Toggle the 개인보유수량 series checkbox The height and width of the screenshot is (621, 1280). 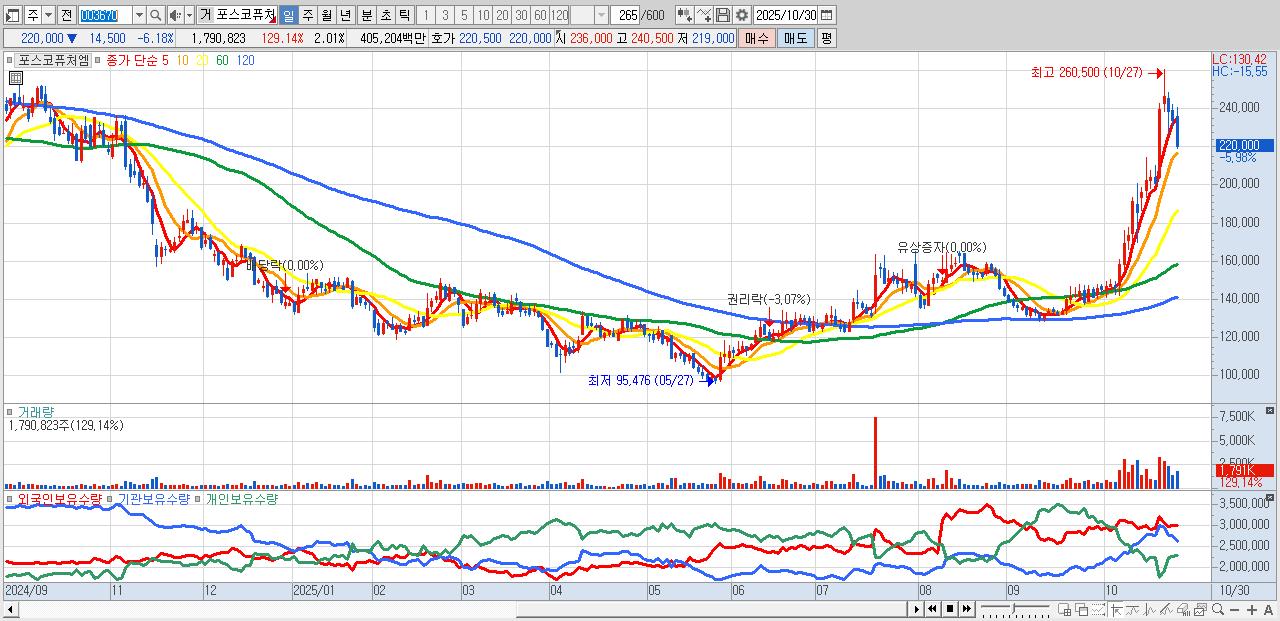[x=199, y=498]
